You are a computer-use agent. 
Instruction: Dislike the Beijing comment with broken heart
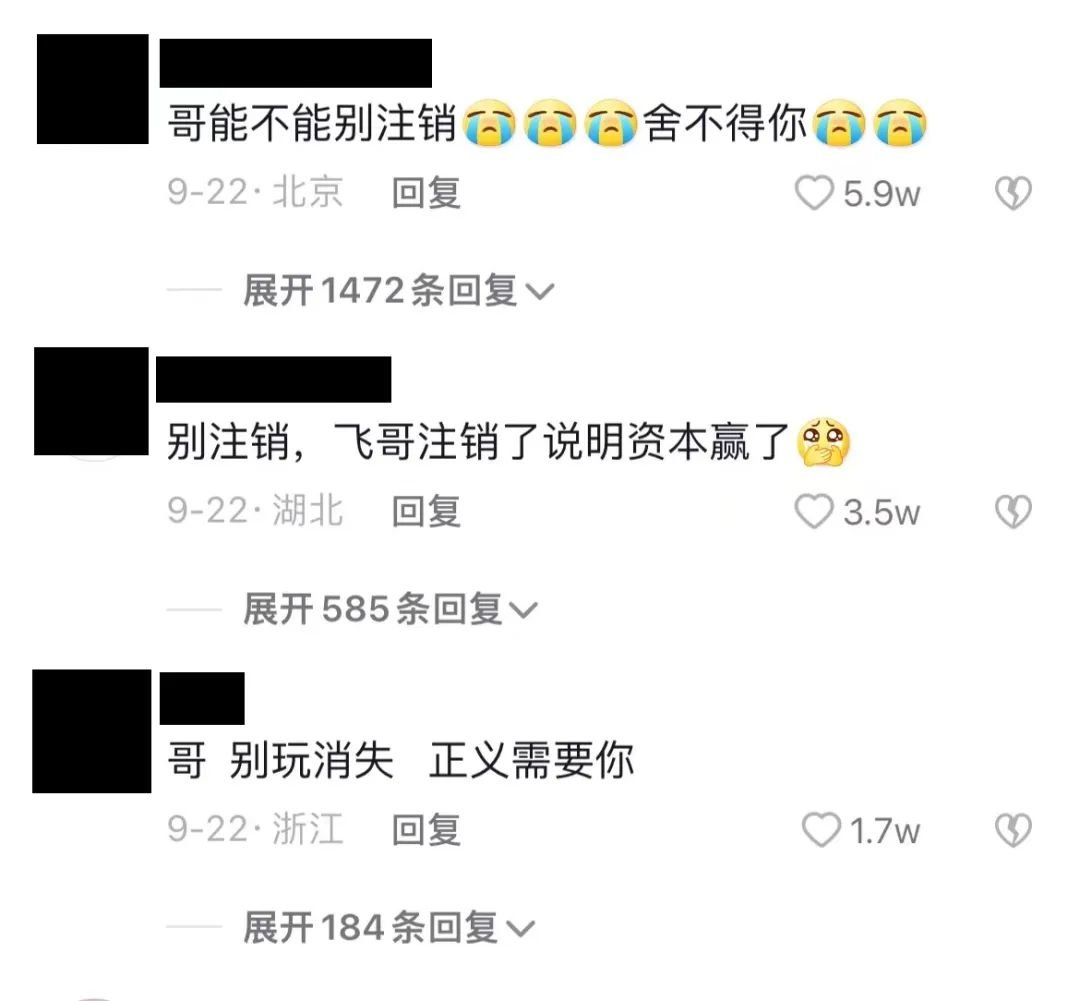click(x=1013, y=193)
